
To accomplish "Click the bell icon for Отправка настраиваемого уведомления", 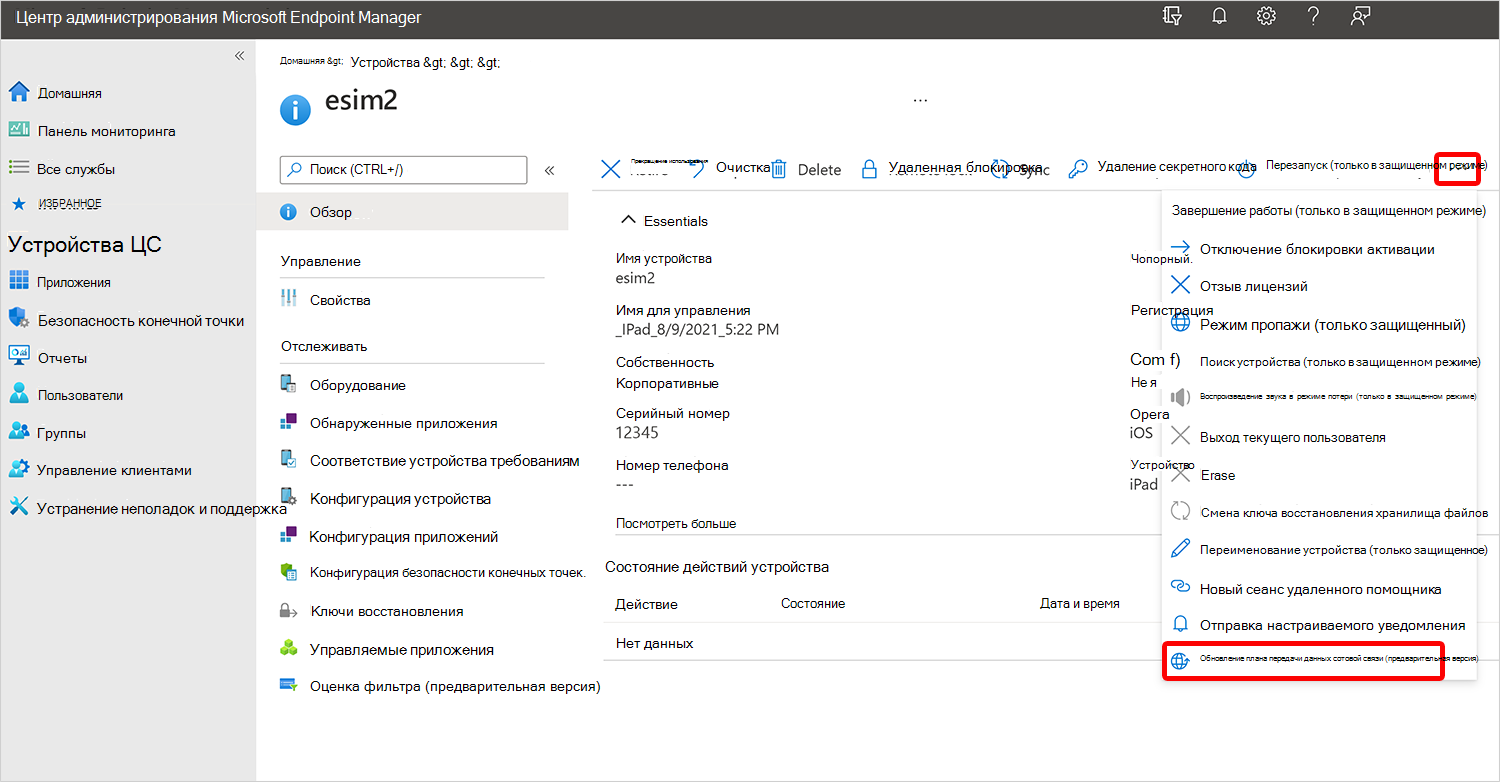I will click(1181, 624).
